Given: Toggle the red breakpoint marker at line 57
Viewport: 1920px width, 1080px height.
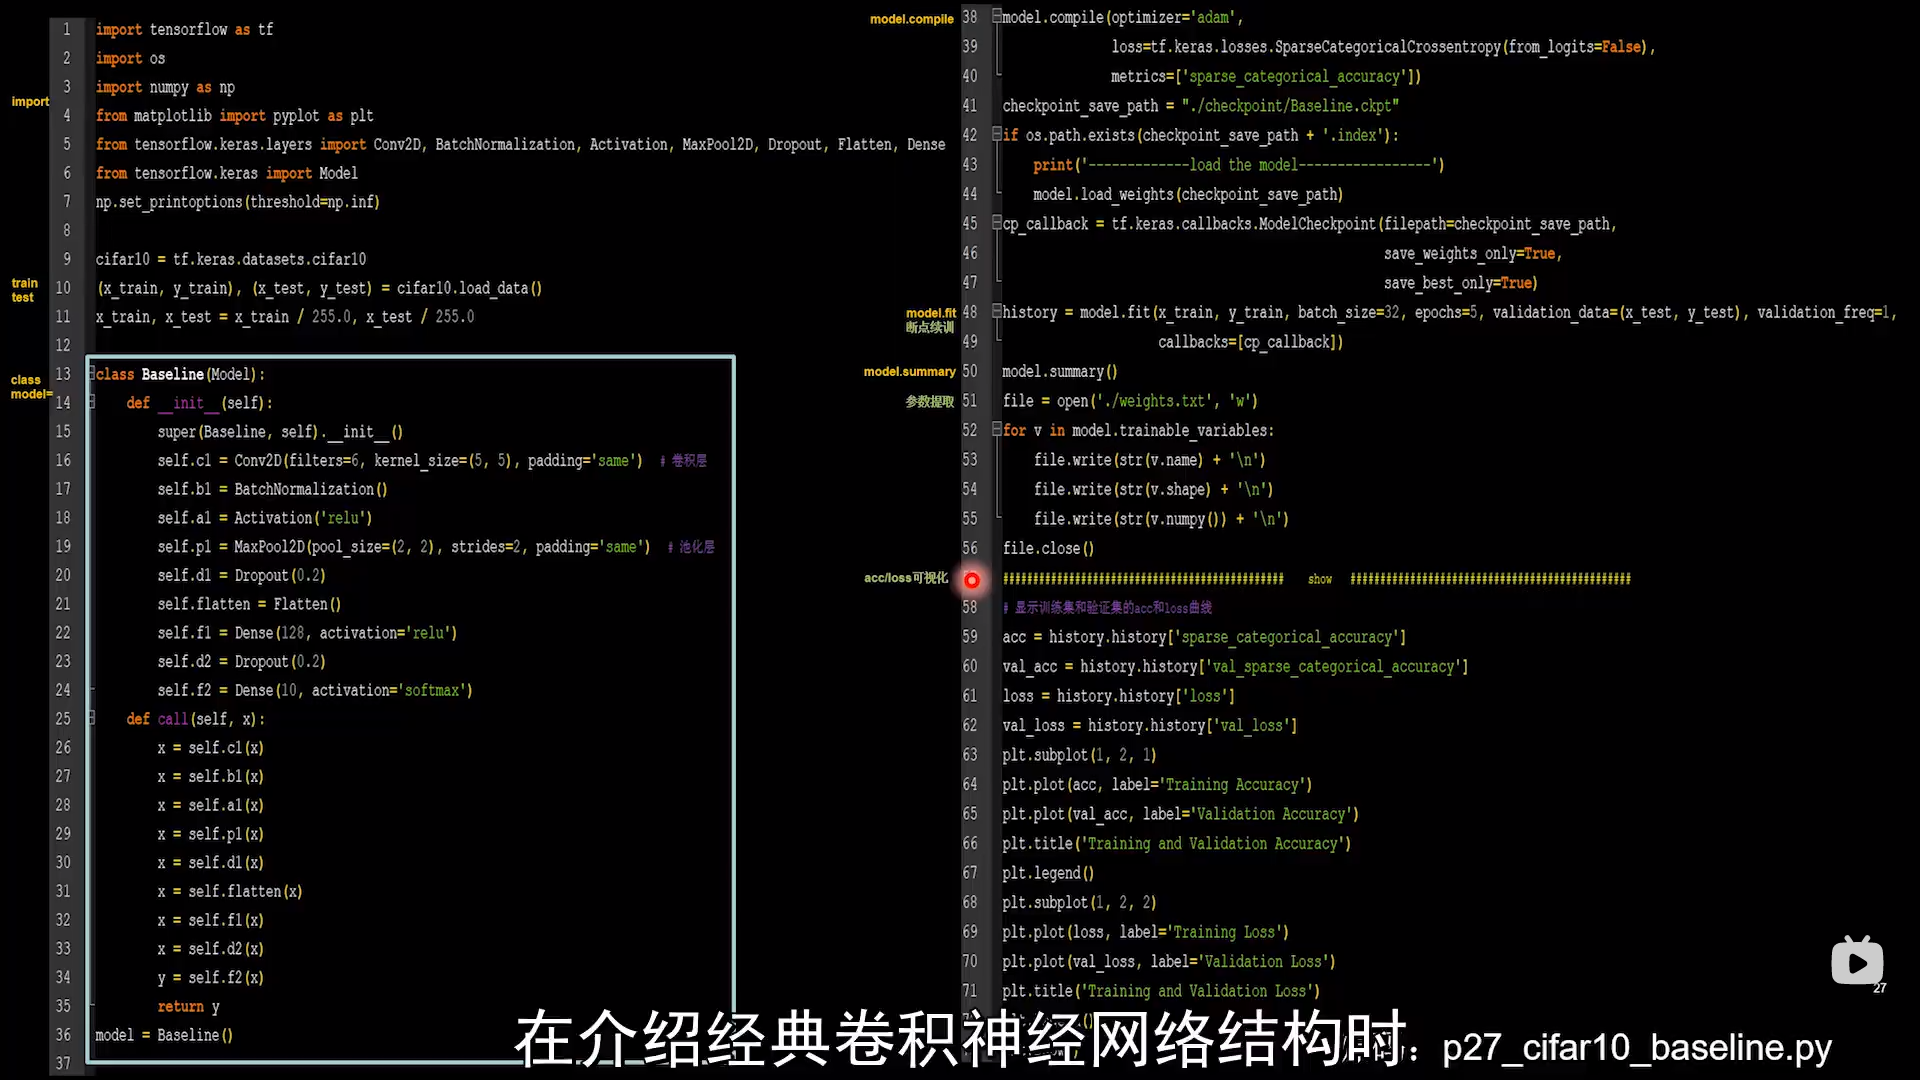Looking at the screenshot, I should [x=971, y=580].
